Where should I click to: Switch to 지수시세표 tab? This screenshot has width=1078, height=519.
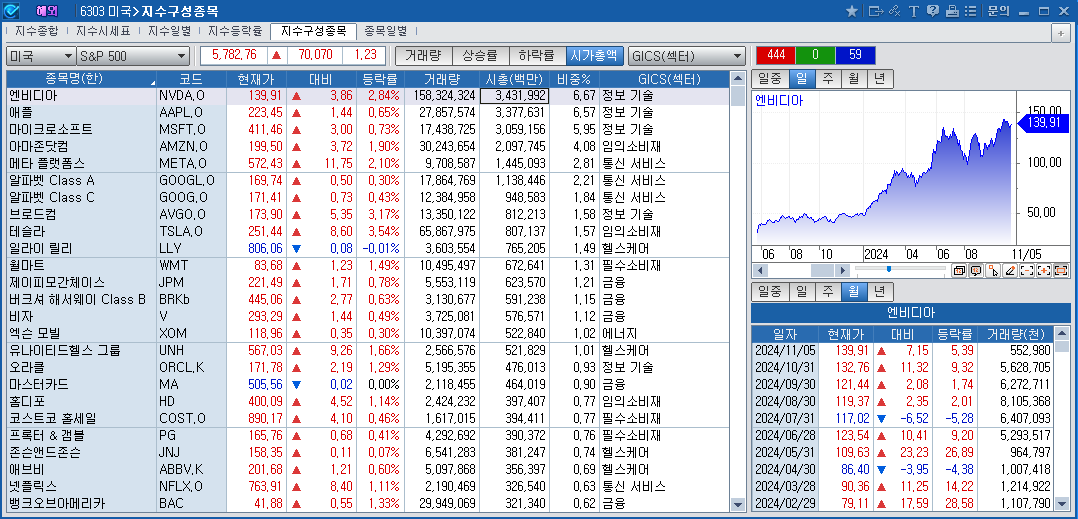tap(103, 31)
